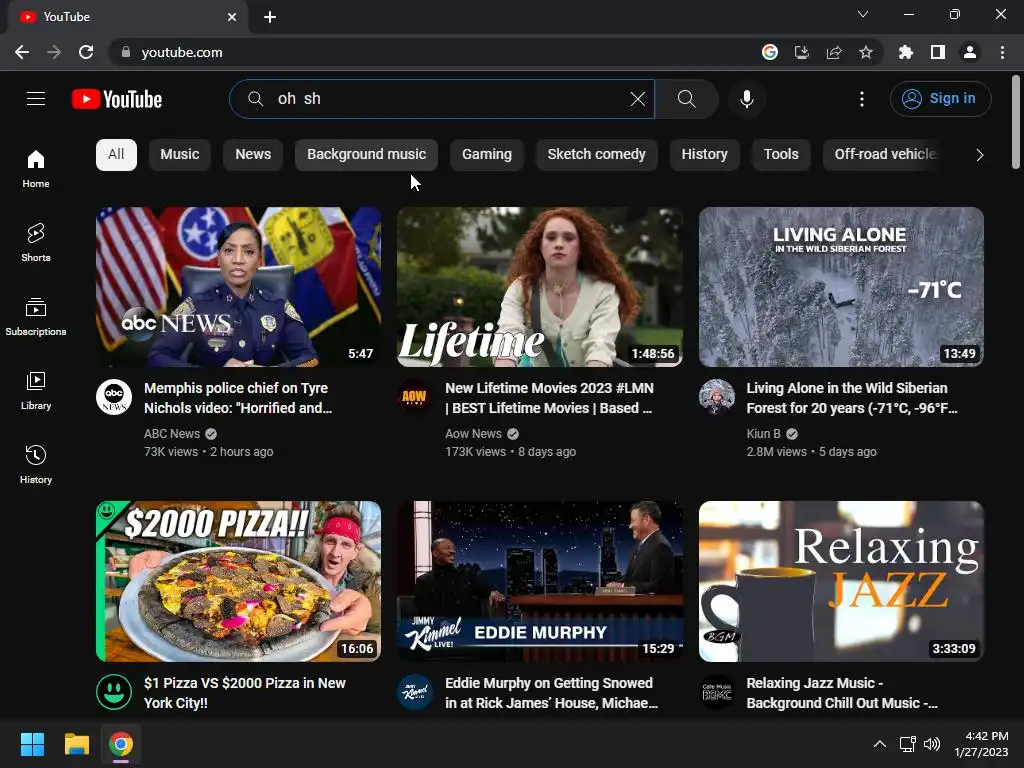Select the All filter chip
Image resolution: width=1024 pixels, height=768 pixels.
(x=116, y=155)
